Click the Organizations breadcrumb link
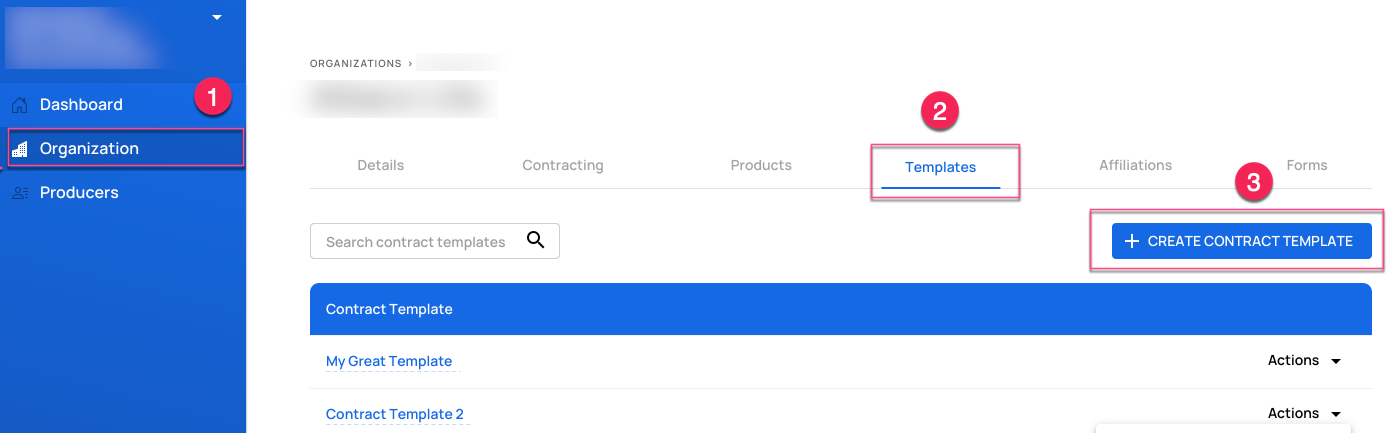The height and width of the screenshot is (433, 1389). [x=356, y=63]
